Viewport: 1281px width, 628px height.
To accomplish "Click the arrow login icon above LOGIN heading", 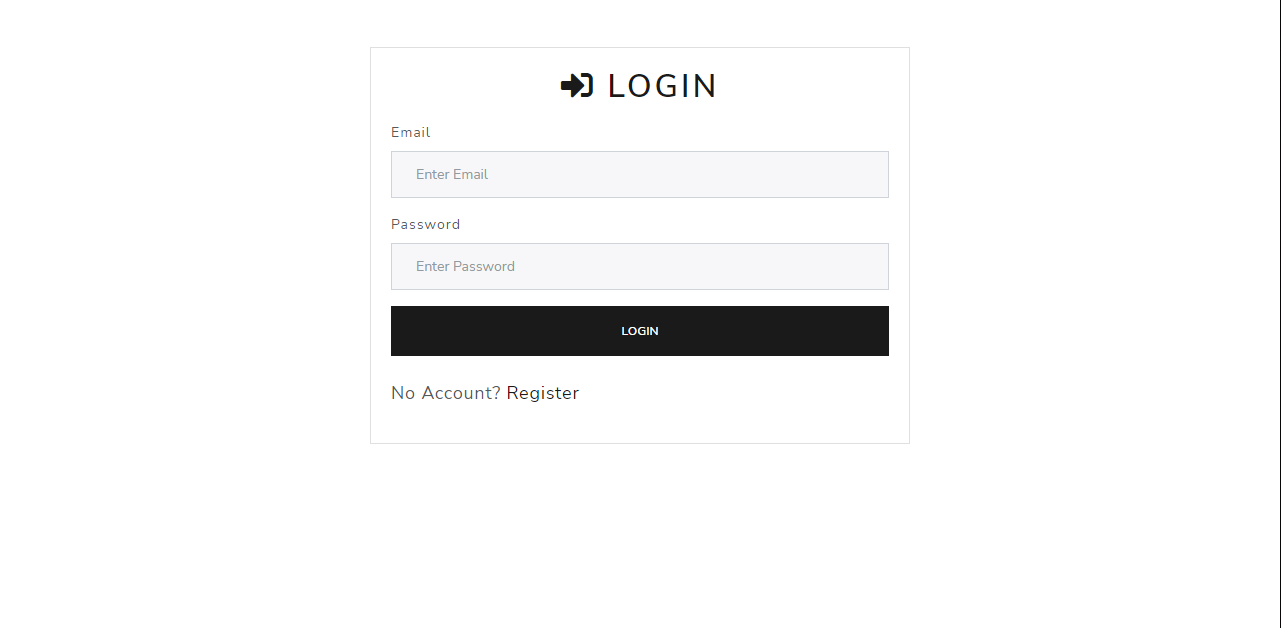I will pos(575,85).
